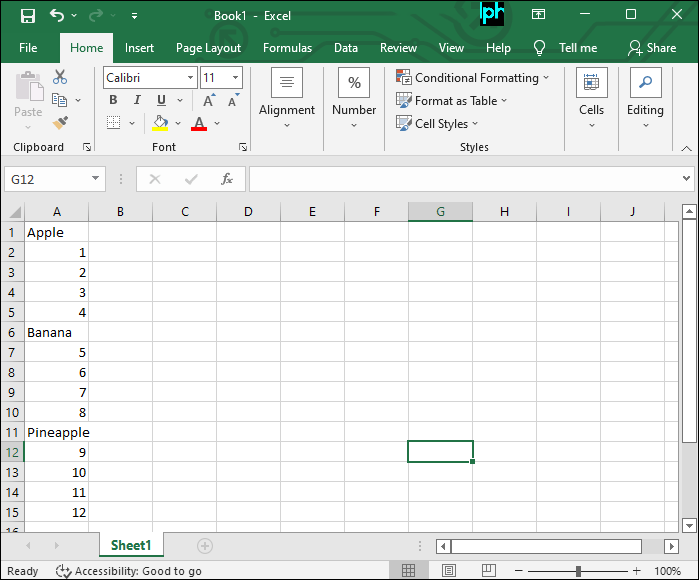Image resolution: width=699 pixels, height=580 pixels.
Task: Toggle Bold formatting
Action: (113, 100)
